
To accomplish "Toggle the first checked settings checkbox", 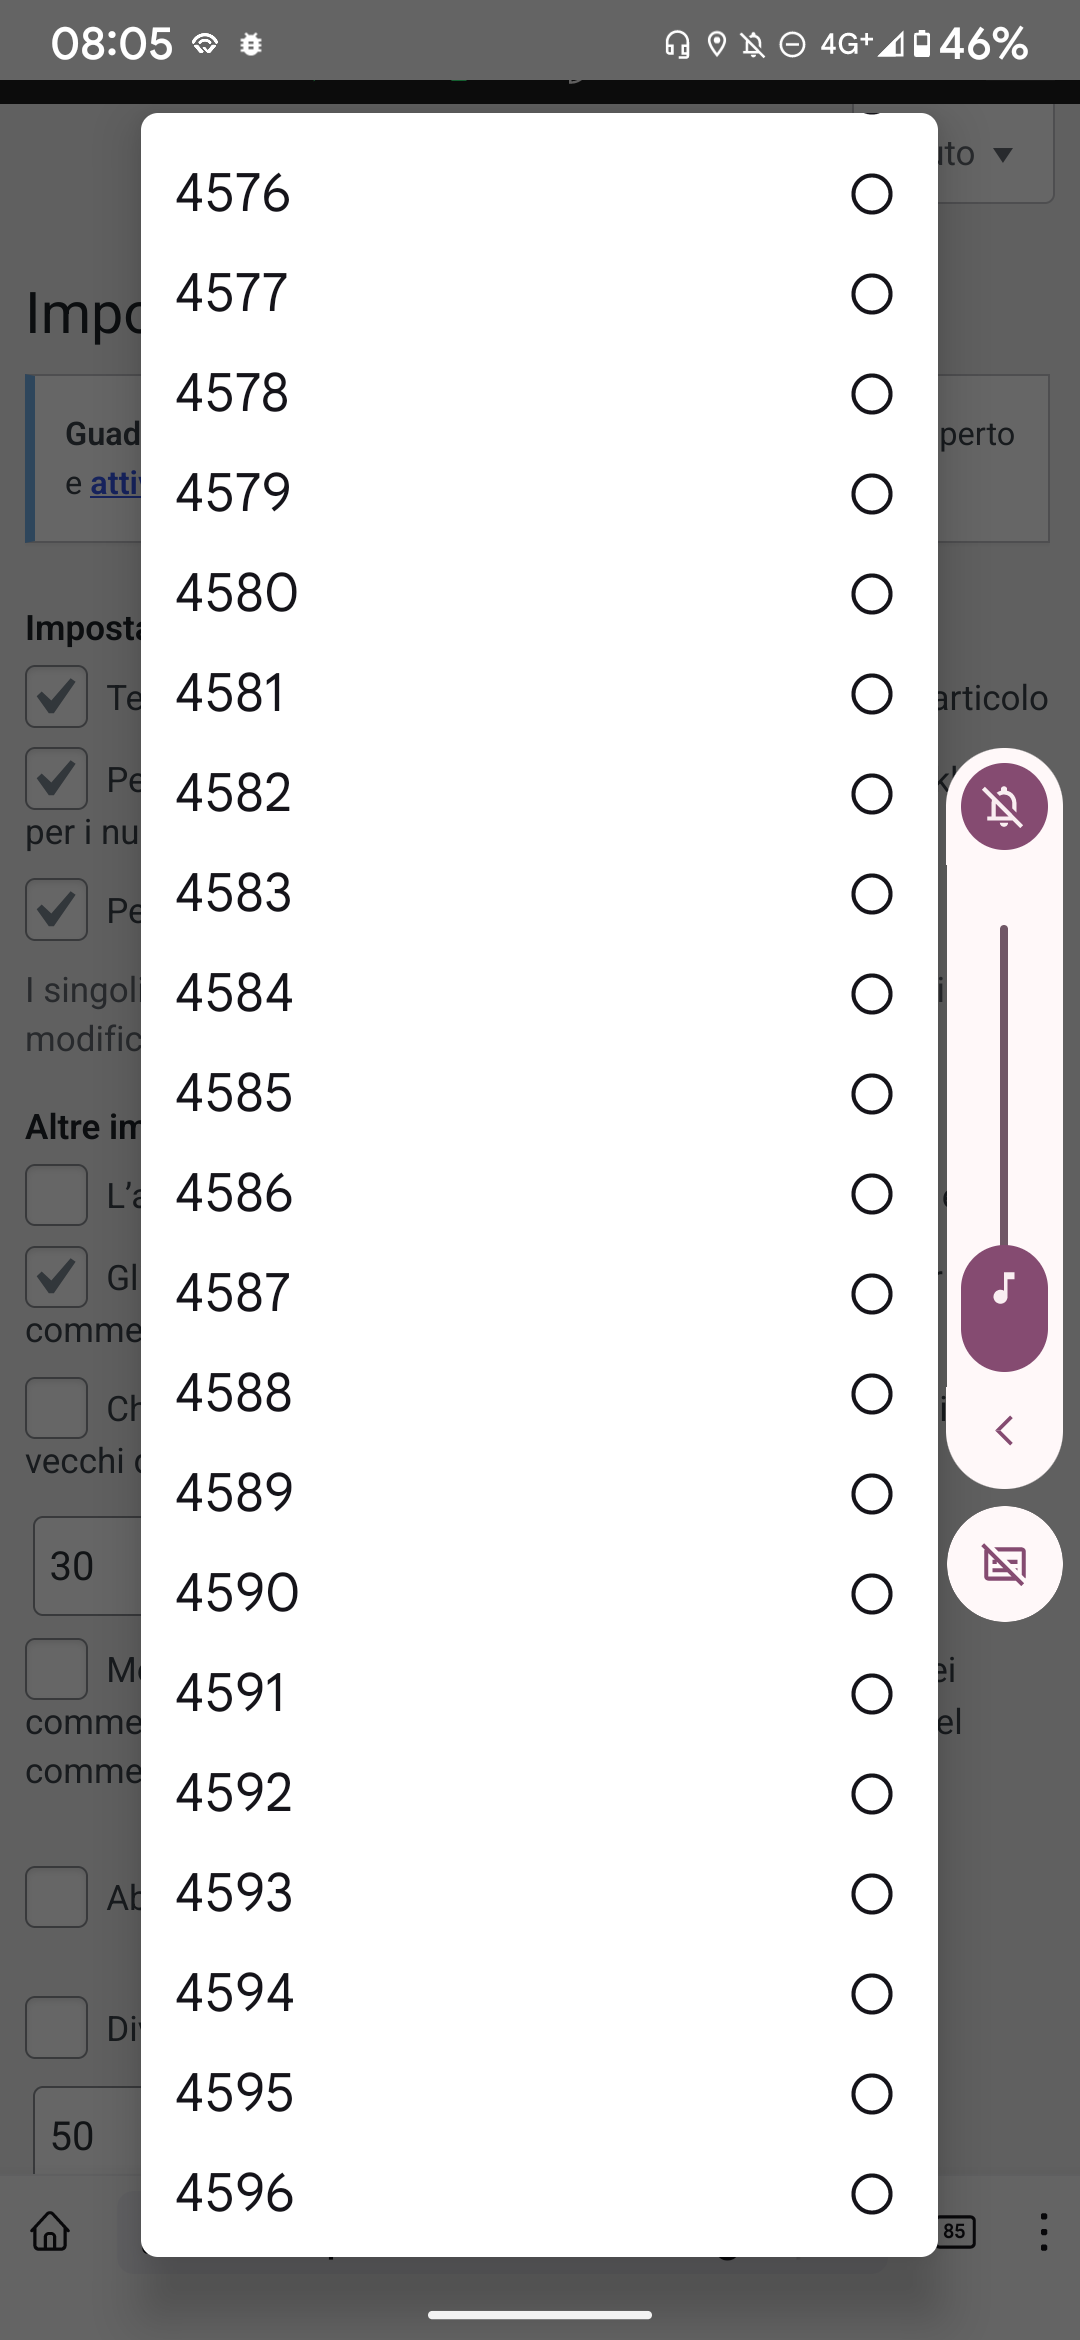I will point(57,696).
